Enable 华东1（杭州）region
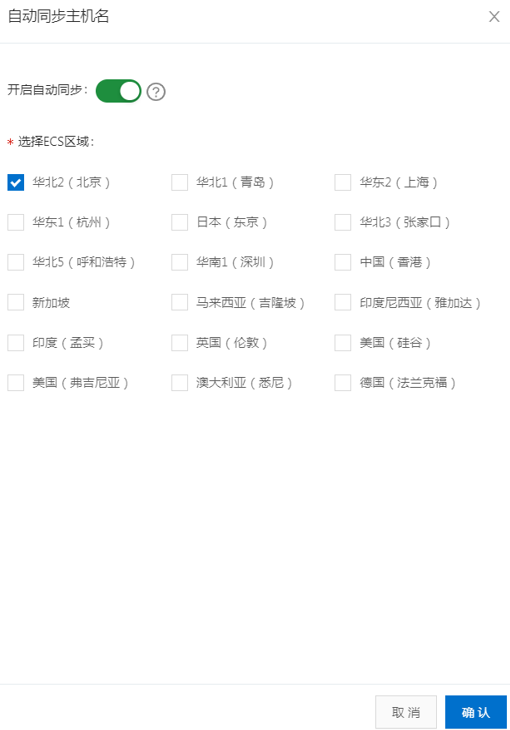 (x=16, y=223)
